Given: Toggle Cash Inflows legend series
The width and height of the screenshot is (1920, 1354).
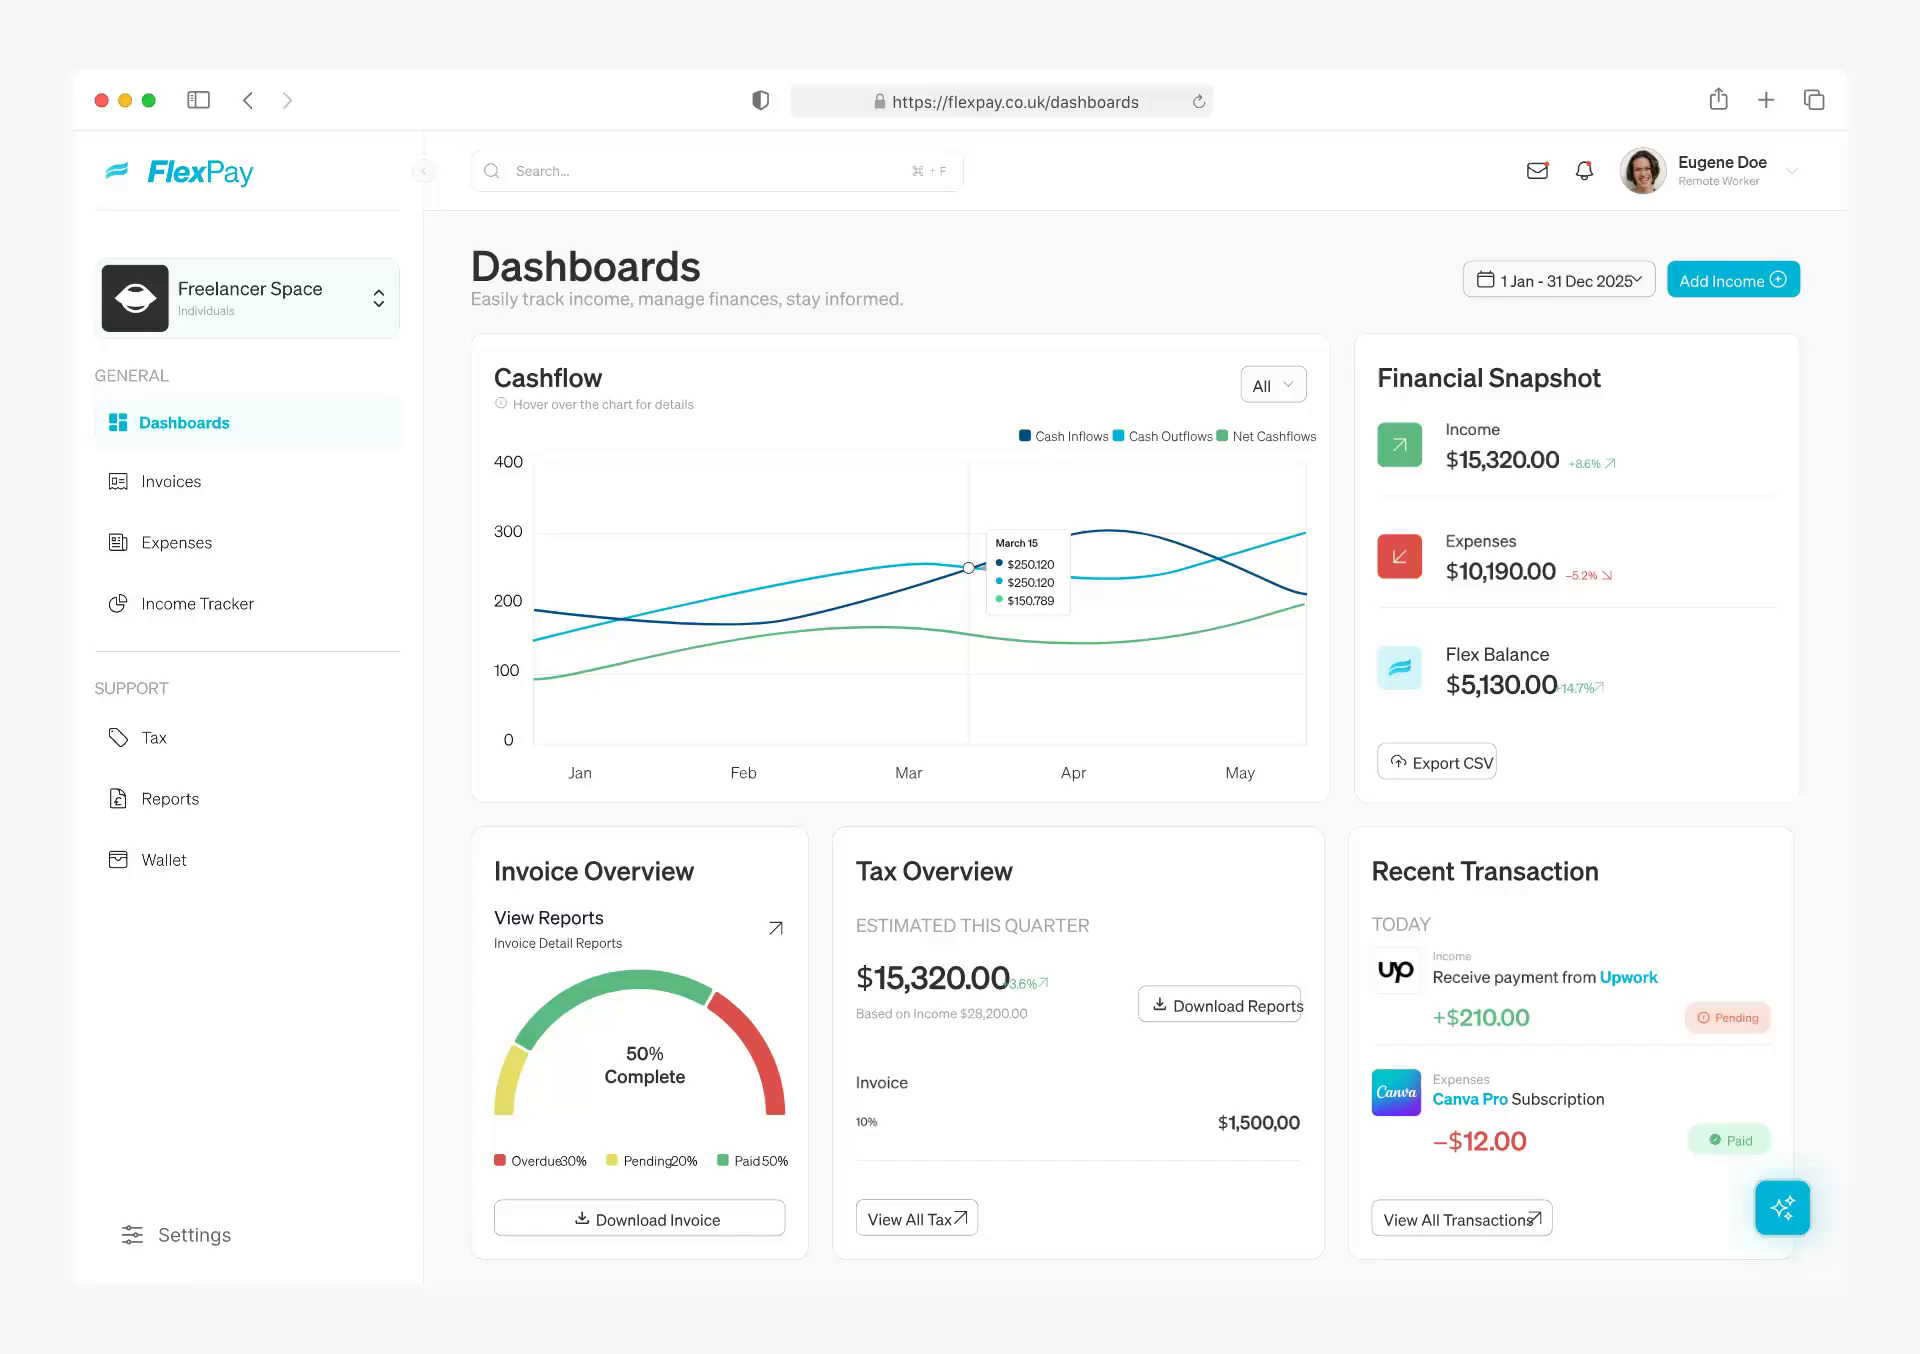Looking at the screenshot, I should (x=1064, y=436).
